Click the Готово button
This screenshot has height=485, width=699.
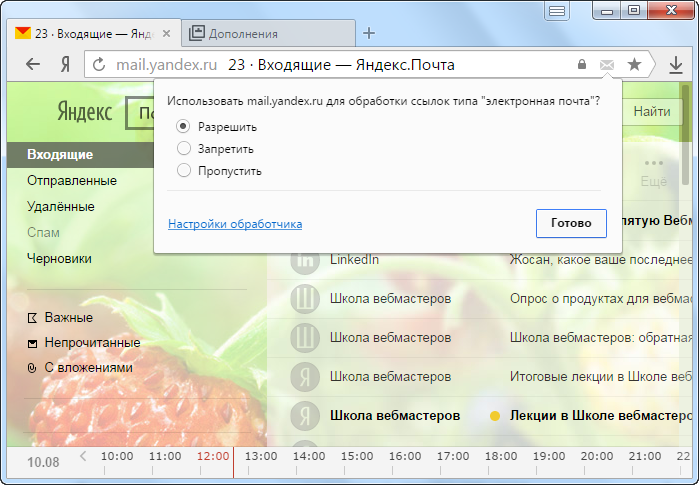tap(571, 223)
